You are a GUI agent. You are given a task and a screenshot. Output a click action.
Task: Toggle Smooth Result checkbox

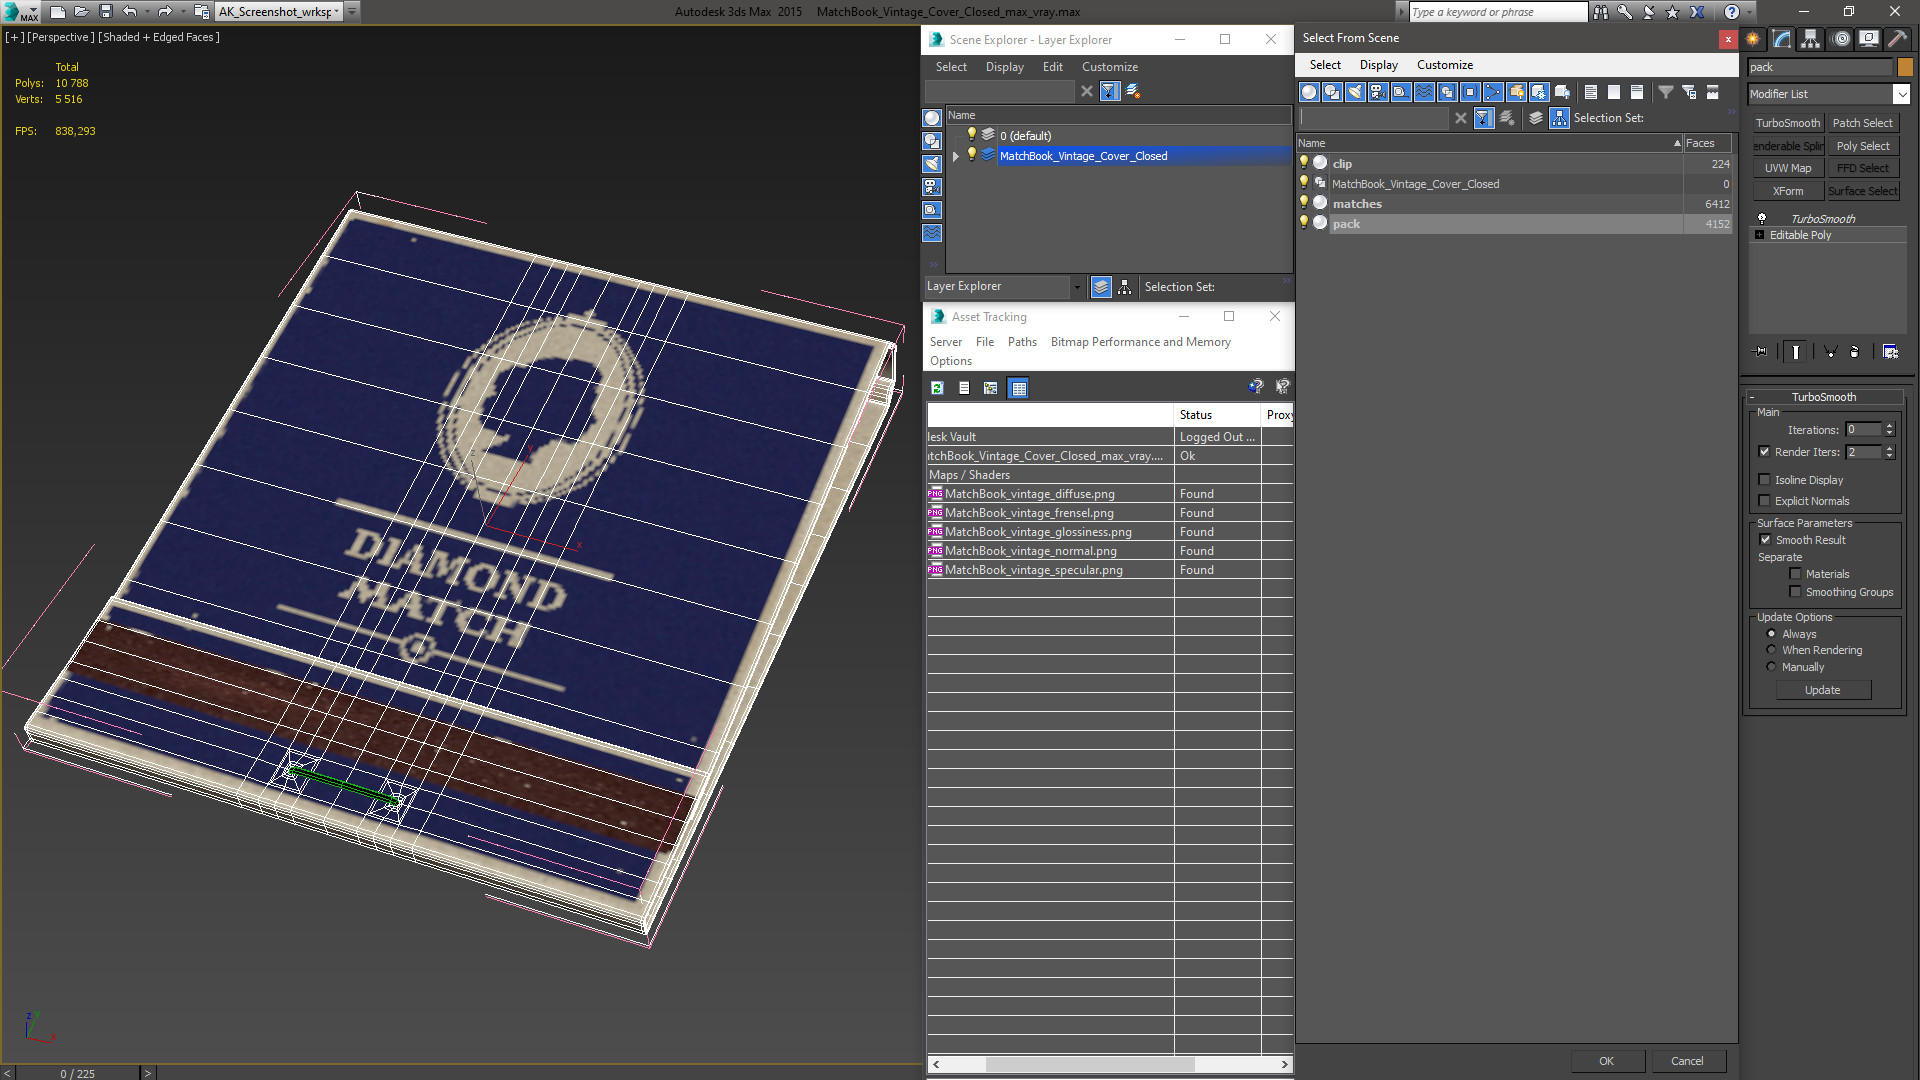point(1765,540)
